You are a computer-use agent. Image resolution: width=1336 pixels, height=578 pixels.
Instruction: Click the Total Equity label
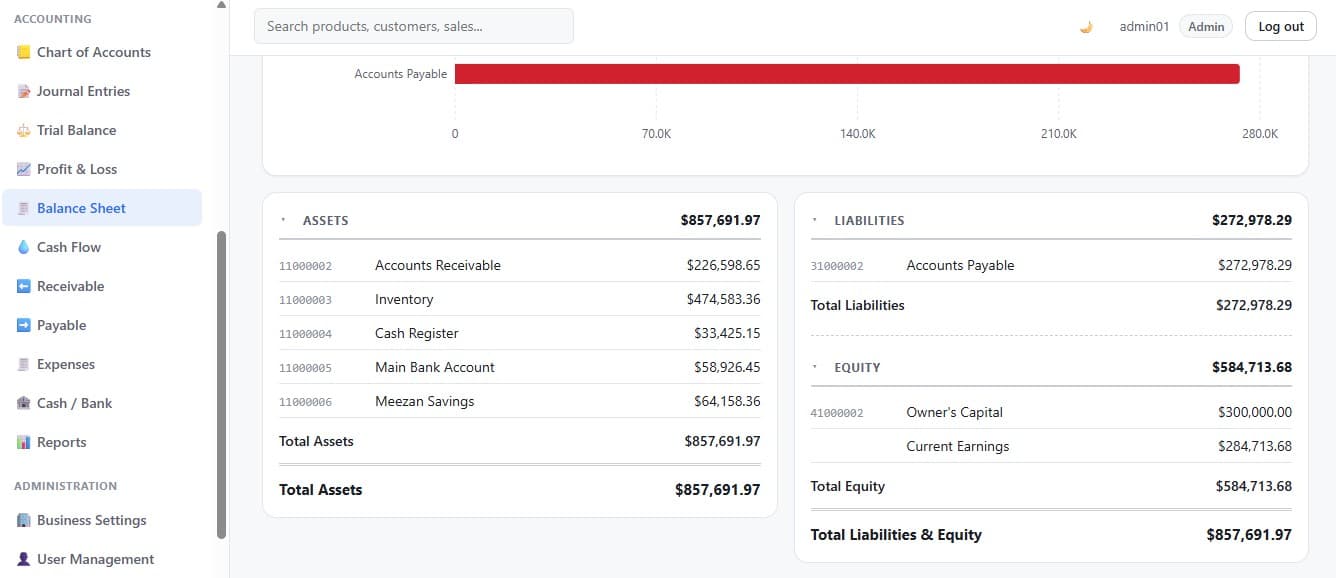pos(848,486)
